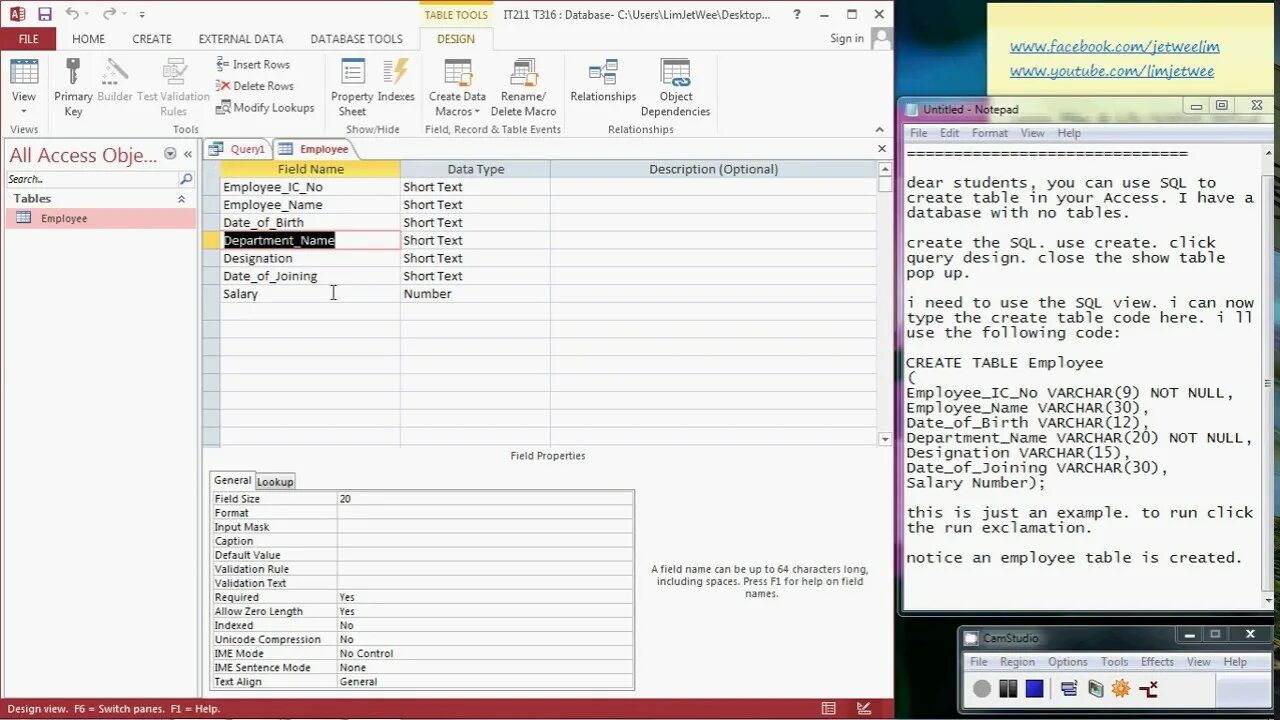
Task: Open the Relationships window
Action: coord(603,80)
